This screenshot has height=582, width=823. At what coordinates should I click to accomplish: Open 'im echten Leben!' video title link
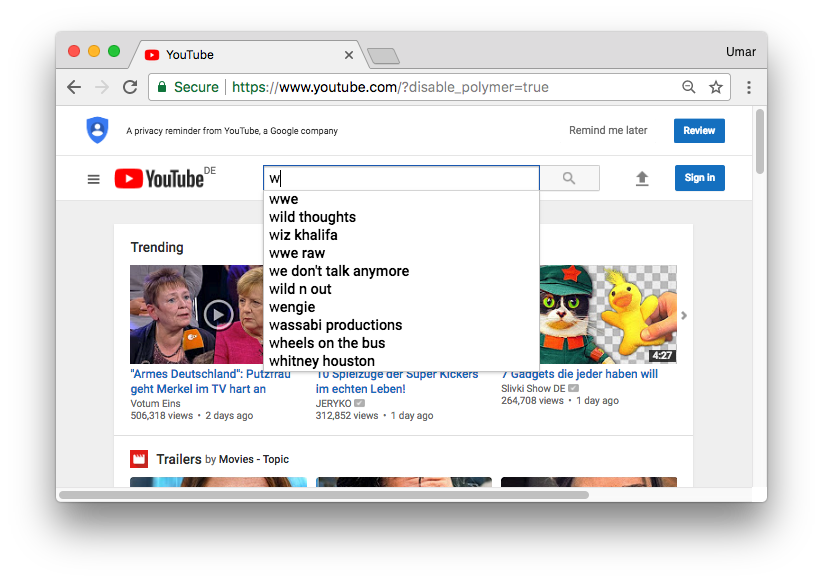point(361,389)
